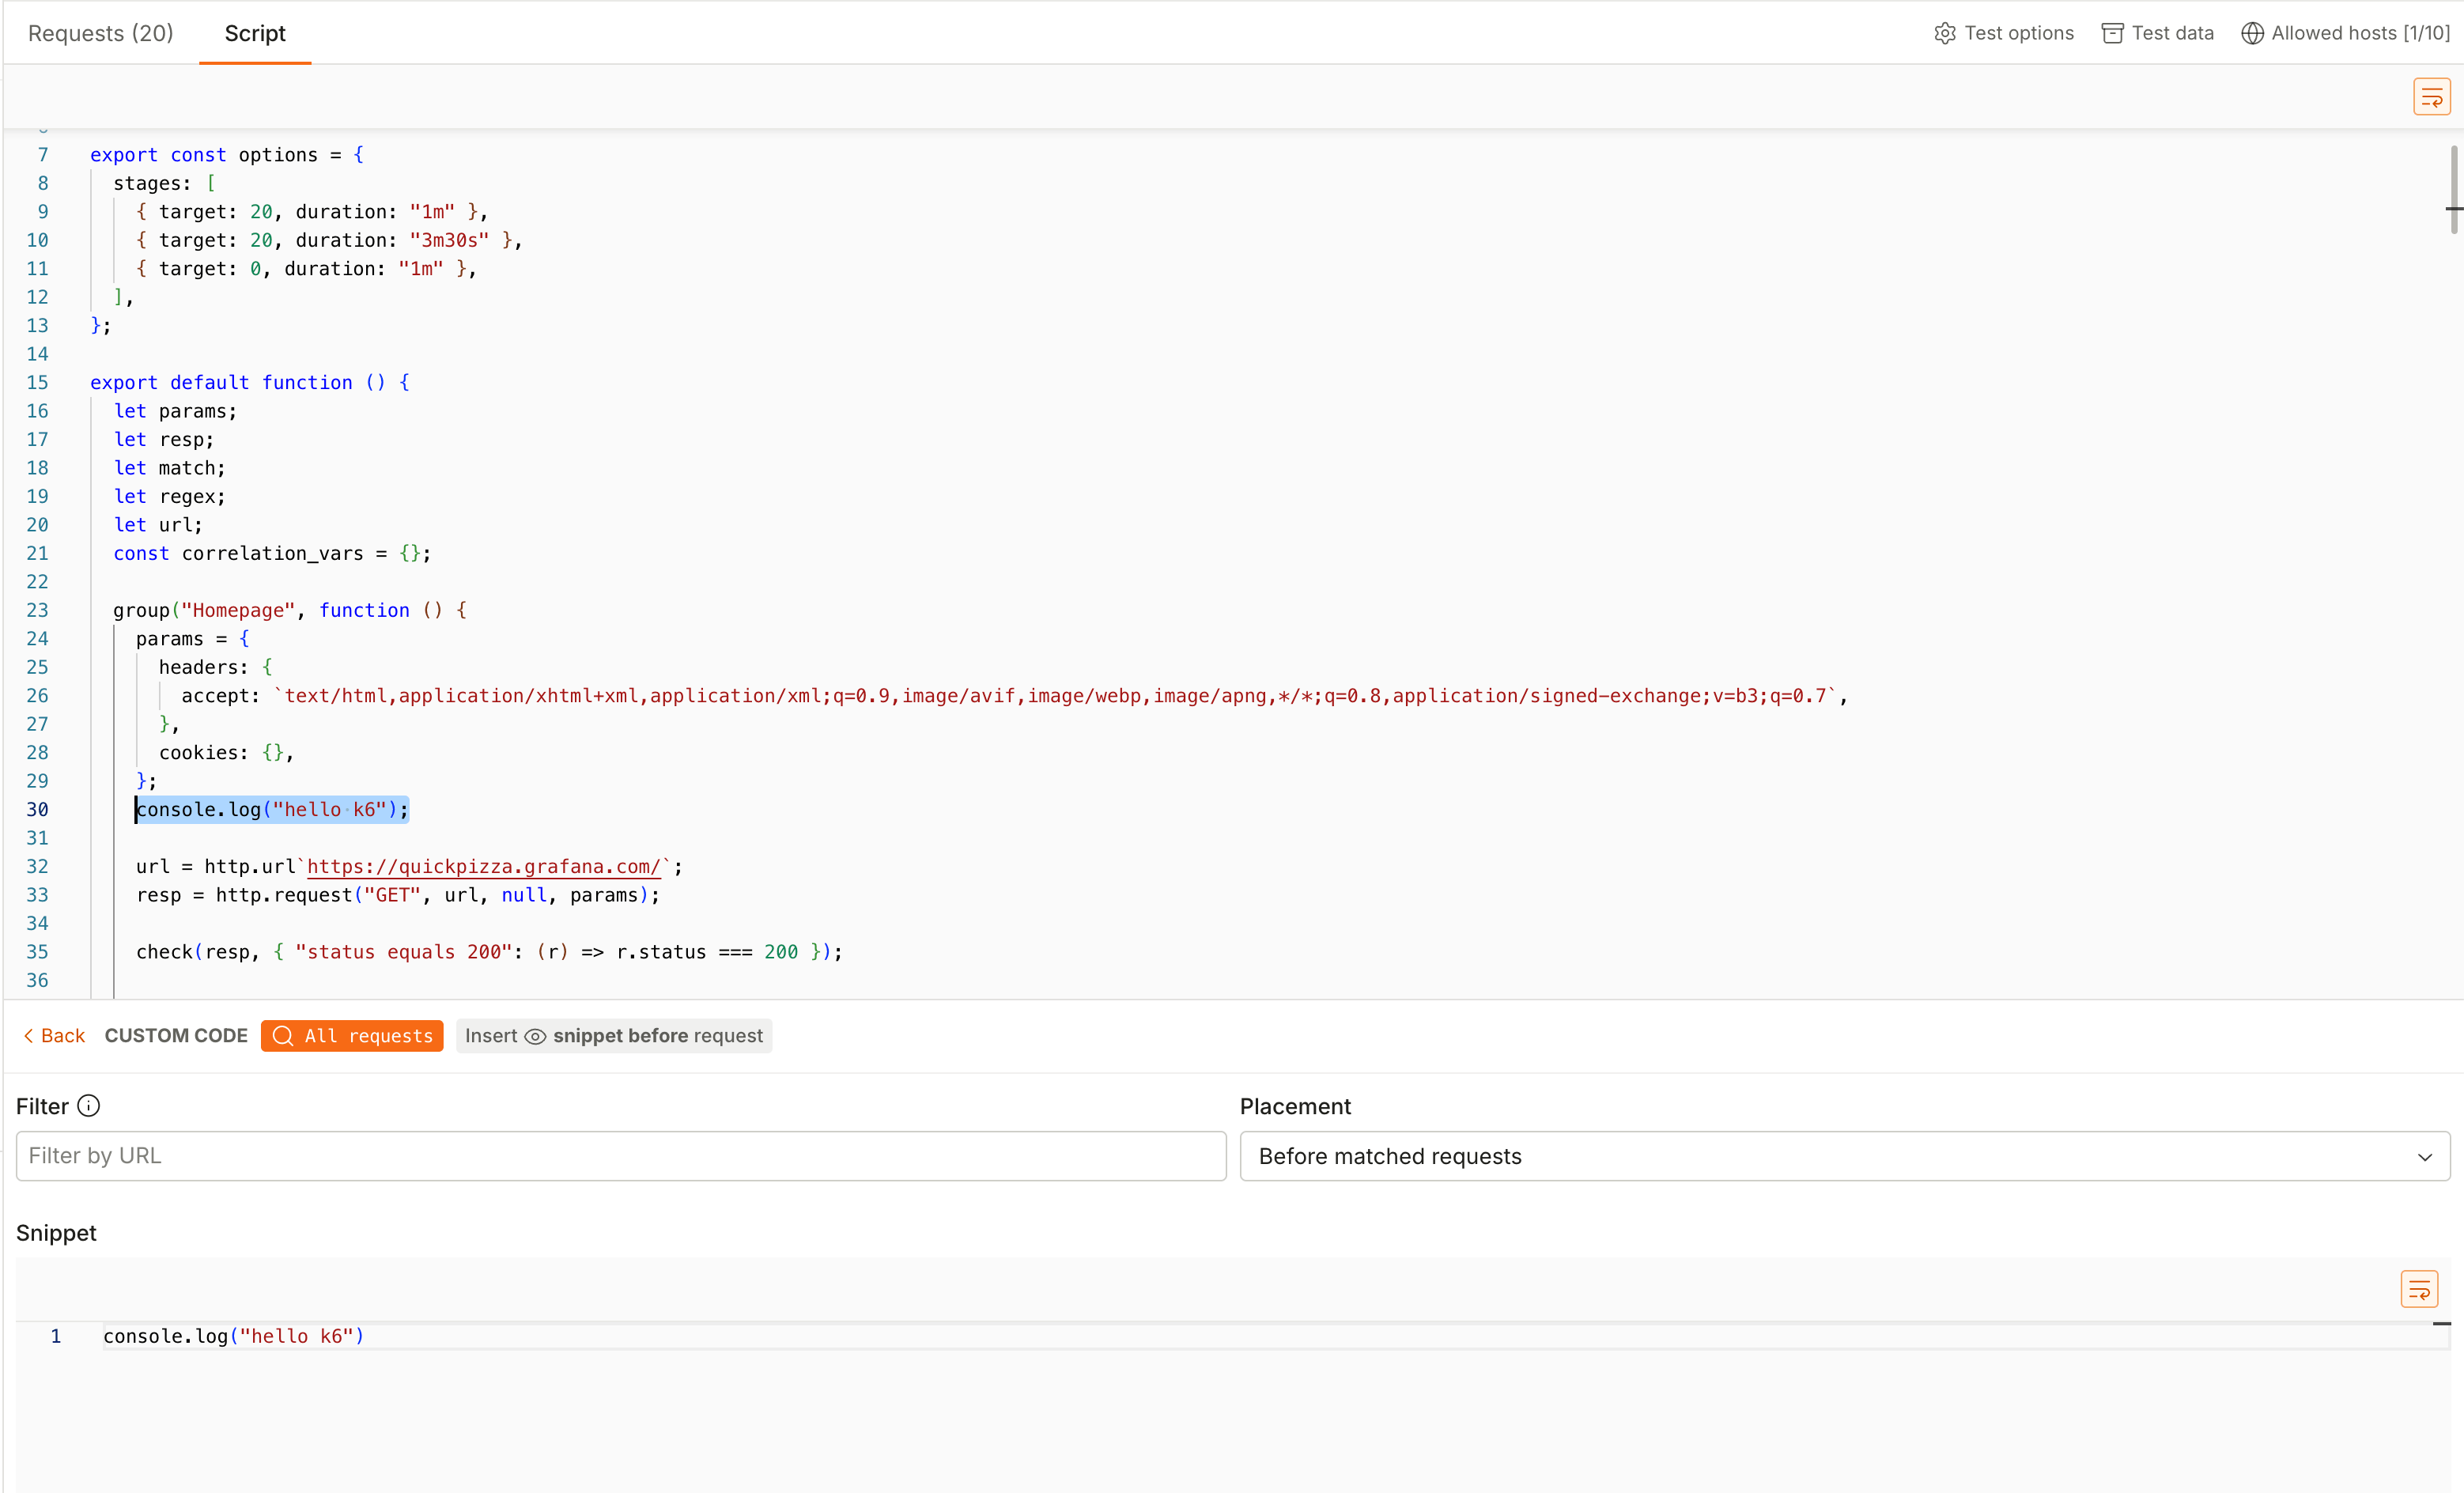Image resolution: width=2464 pixels, height=1493 pixels.
Task: Expand Placement dropdown chevron arrow
Action: pos(2424,1157)
